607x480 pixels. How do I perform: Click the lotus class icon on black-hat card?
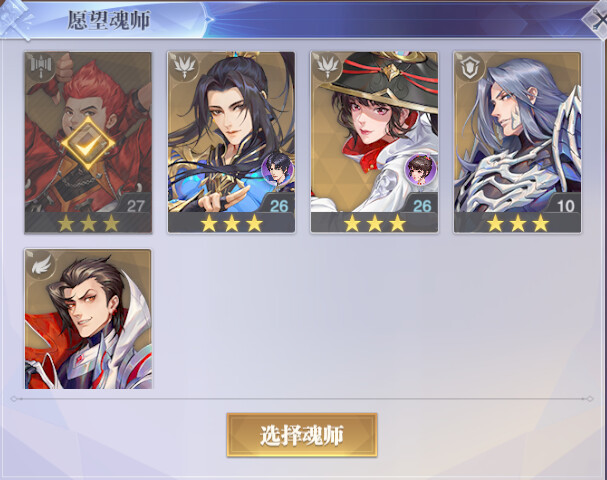(327, 67)
